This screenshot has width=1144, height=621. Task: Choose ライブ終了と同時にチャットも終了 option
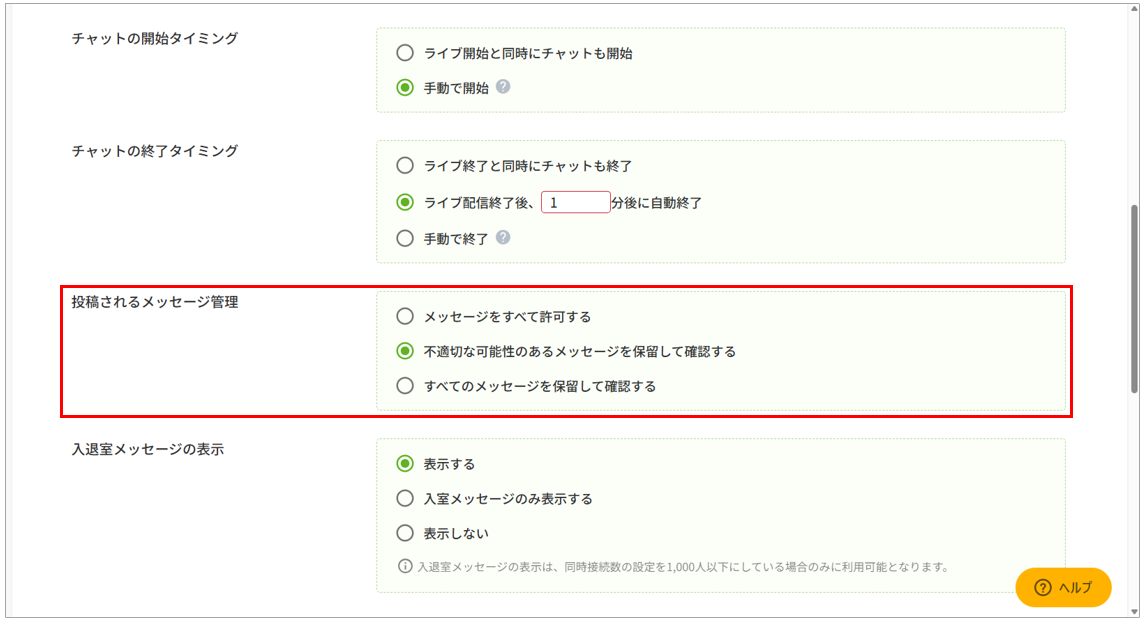point(405,166)
